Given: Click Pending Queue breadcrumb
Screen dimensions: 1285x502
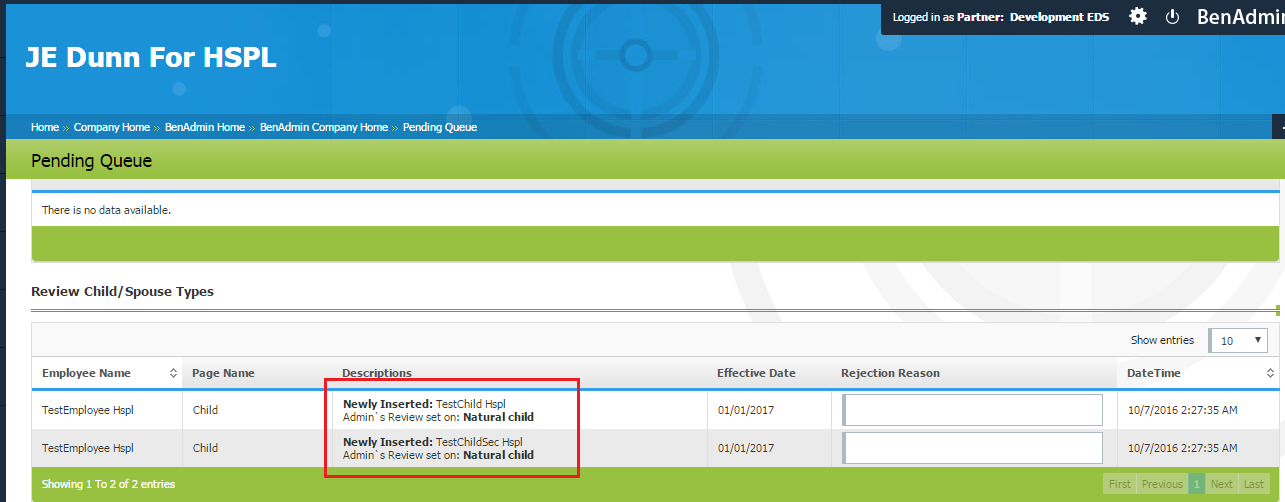Looking at the screenshot, I should [440, 127].
